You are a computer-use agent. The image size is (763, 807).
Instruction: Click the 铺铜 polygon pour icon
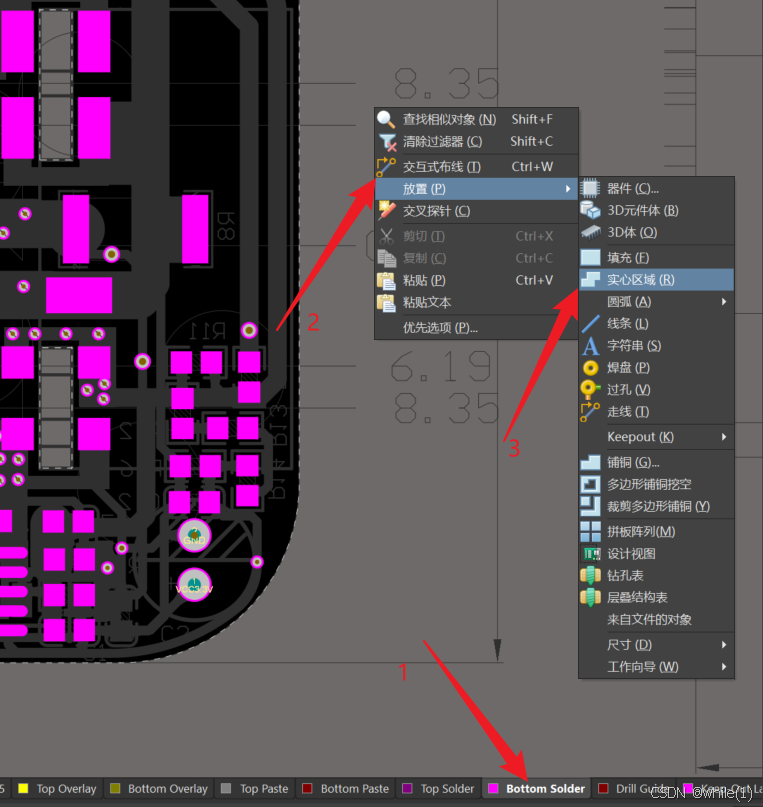(591, 462)
